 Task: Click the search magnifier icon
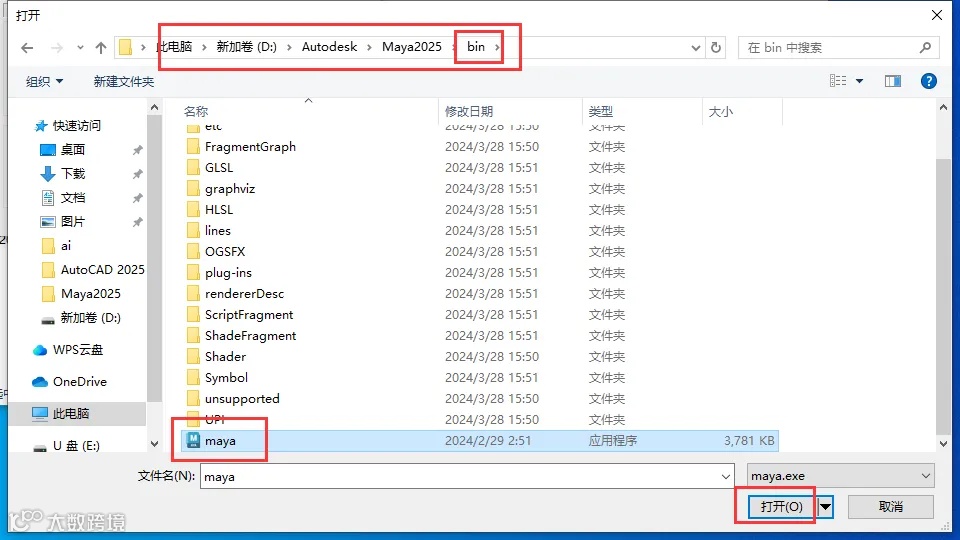[x=925, y=47]
